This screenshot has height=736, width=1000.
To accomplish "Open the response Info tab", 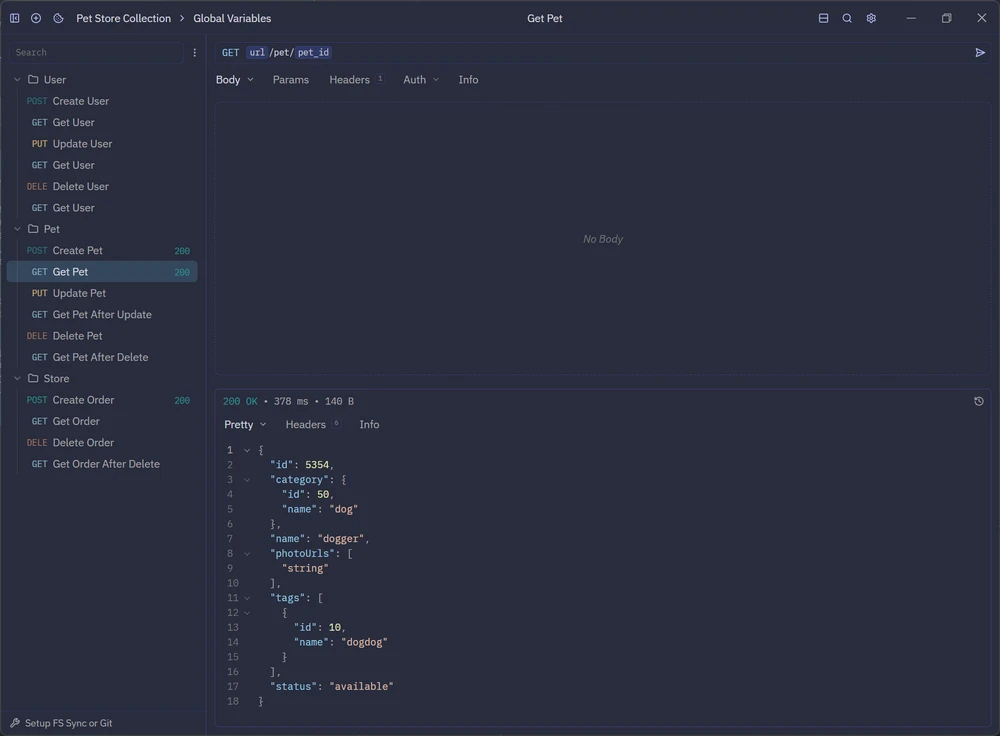I will pyautogui.click(x=369, y=425).
